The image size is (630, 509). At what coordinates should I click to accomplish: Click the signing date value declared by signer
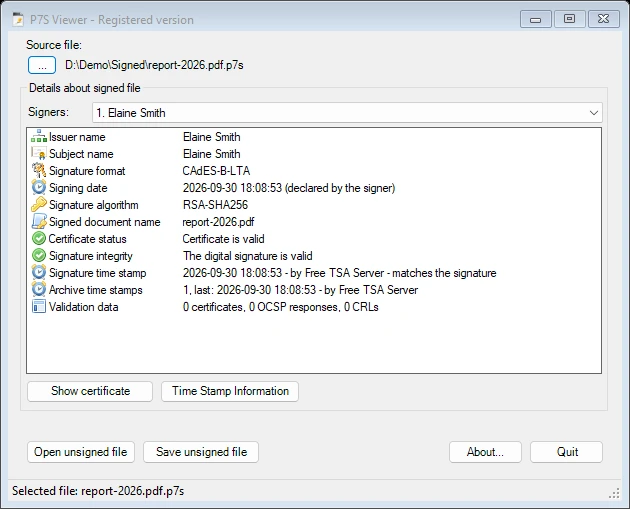pos(289,188)
